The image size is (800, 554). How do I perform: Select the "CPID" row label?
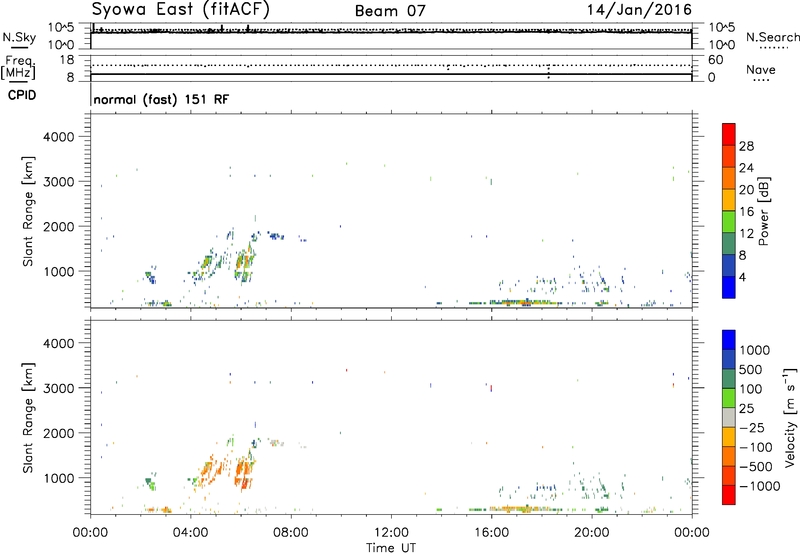(x=21, y=95)
